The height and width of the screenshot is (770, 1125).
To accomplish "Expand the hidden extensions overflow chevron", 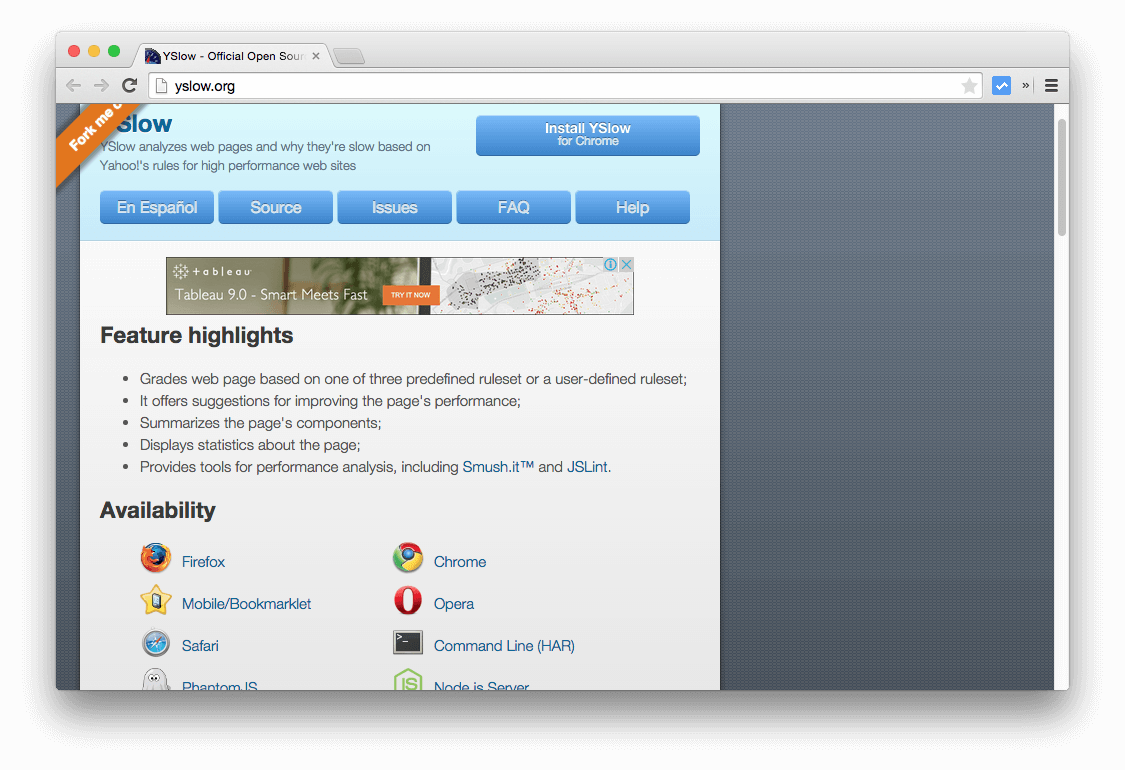I will pyautogui.click(x=1026, y=86).
